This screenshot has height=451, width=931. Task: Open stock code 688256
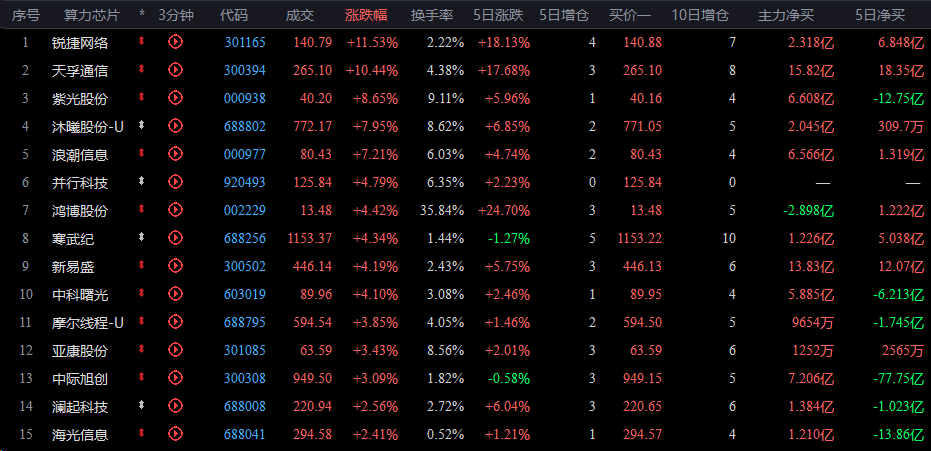click(x=245, y=238)
